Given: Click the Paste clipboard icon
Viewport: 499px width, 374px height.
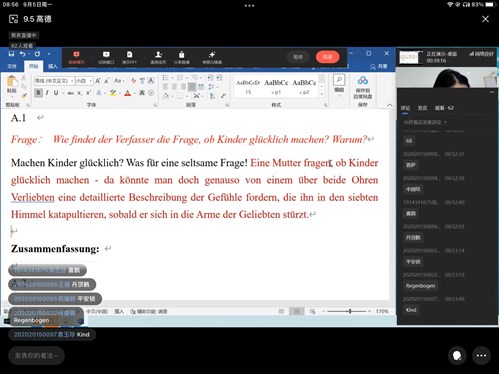Looking at the screenshot, I should [x=12, y=81].
